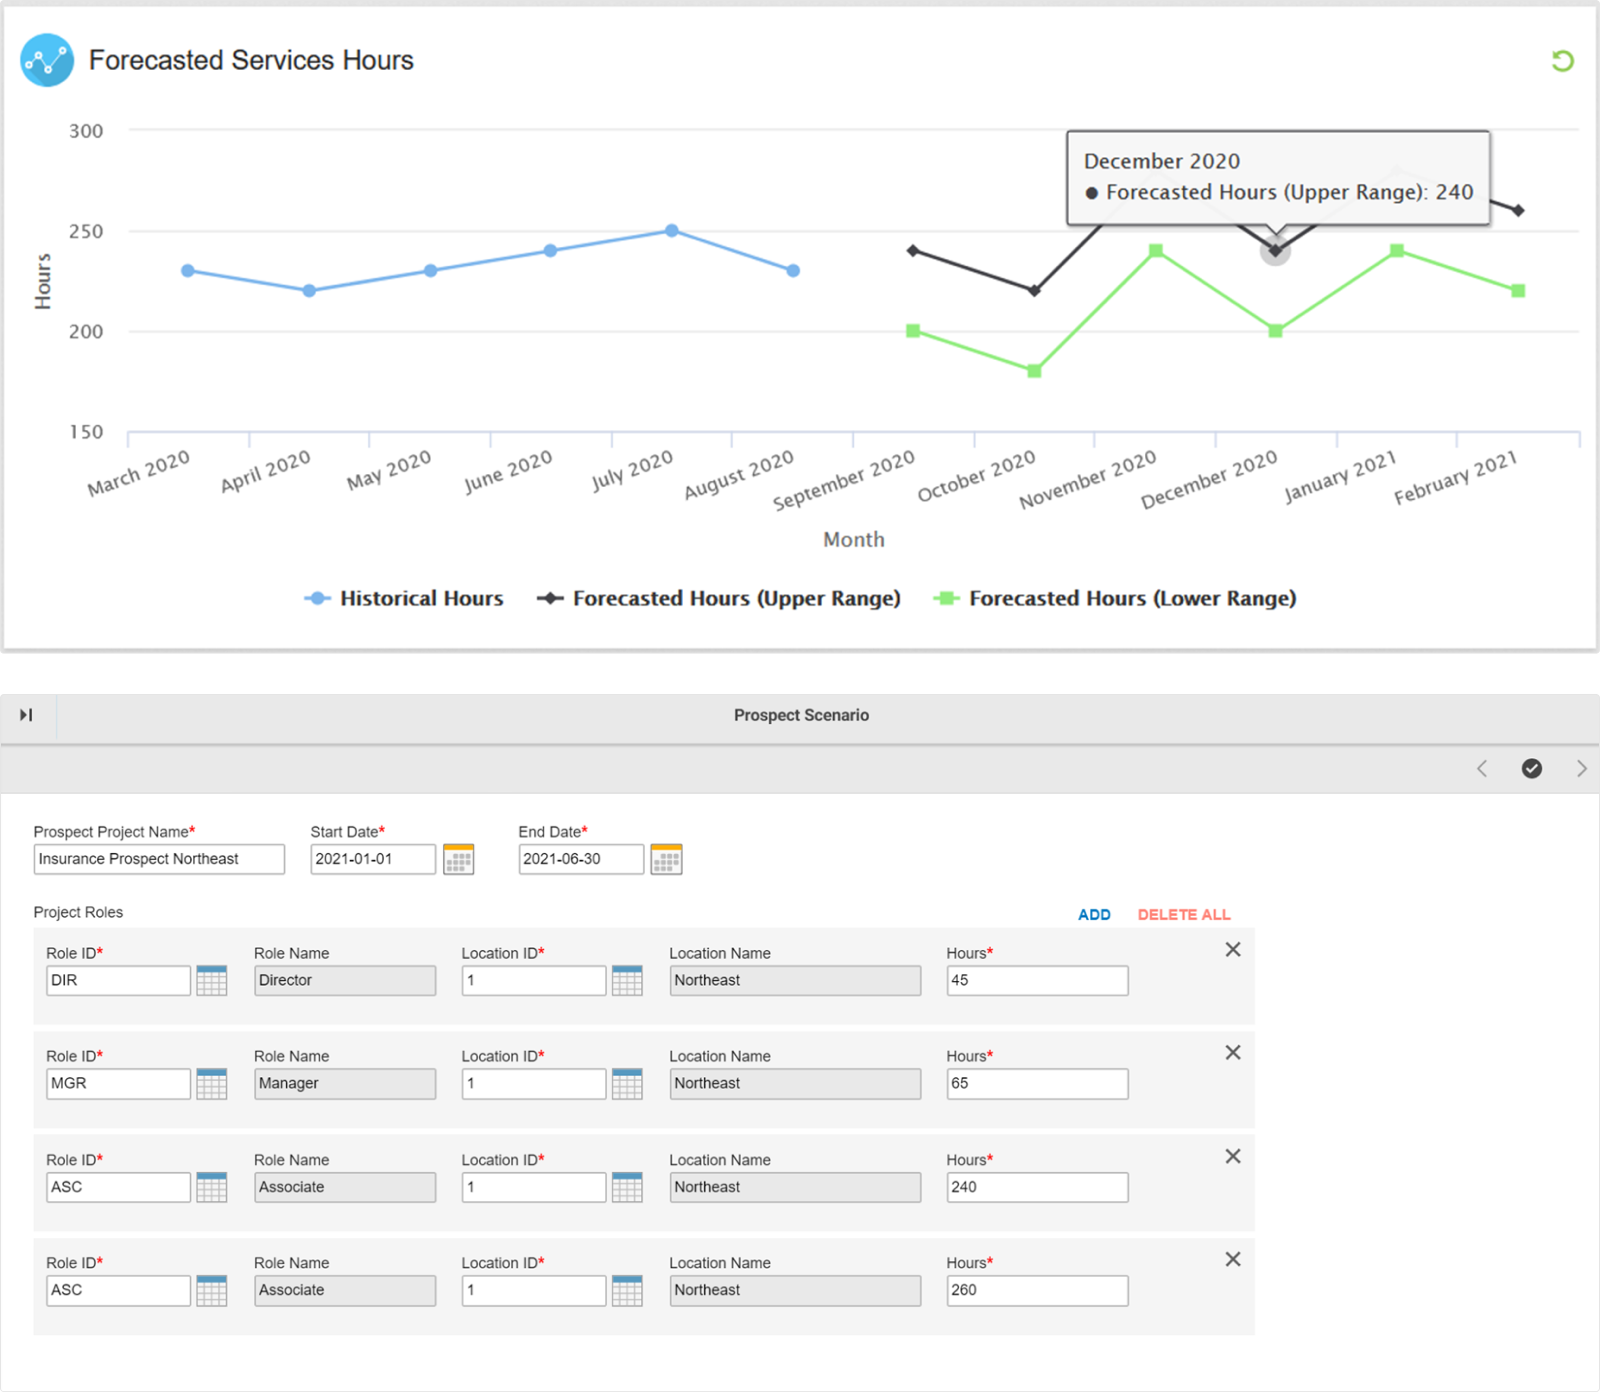Image resolution: width=1600 pixels, height=1392 pixels.
Task: Navigate to previous record with left chevron
Action: [x=1483, y=769]
